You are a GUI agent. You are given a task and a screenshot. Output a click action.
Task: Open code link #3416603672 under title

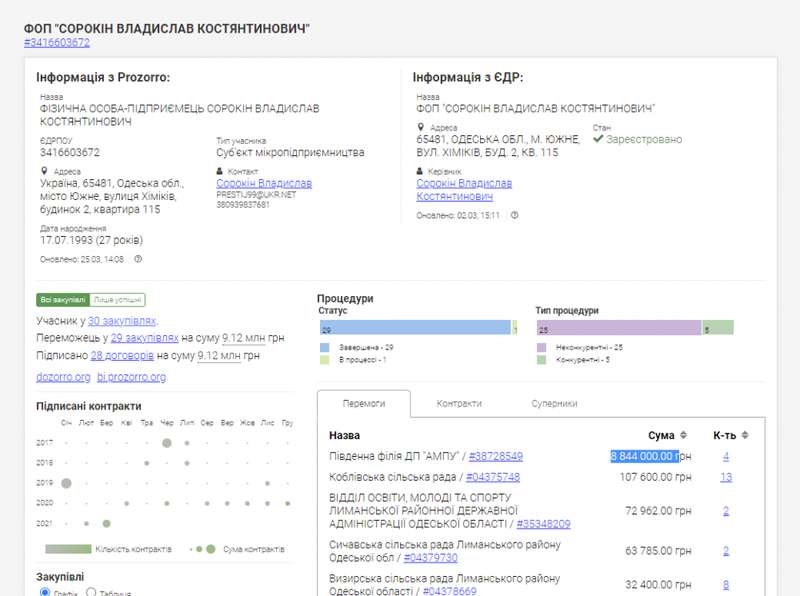pos(57,43)
